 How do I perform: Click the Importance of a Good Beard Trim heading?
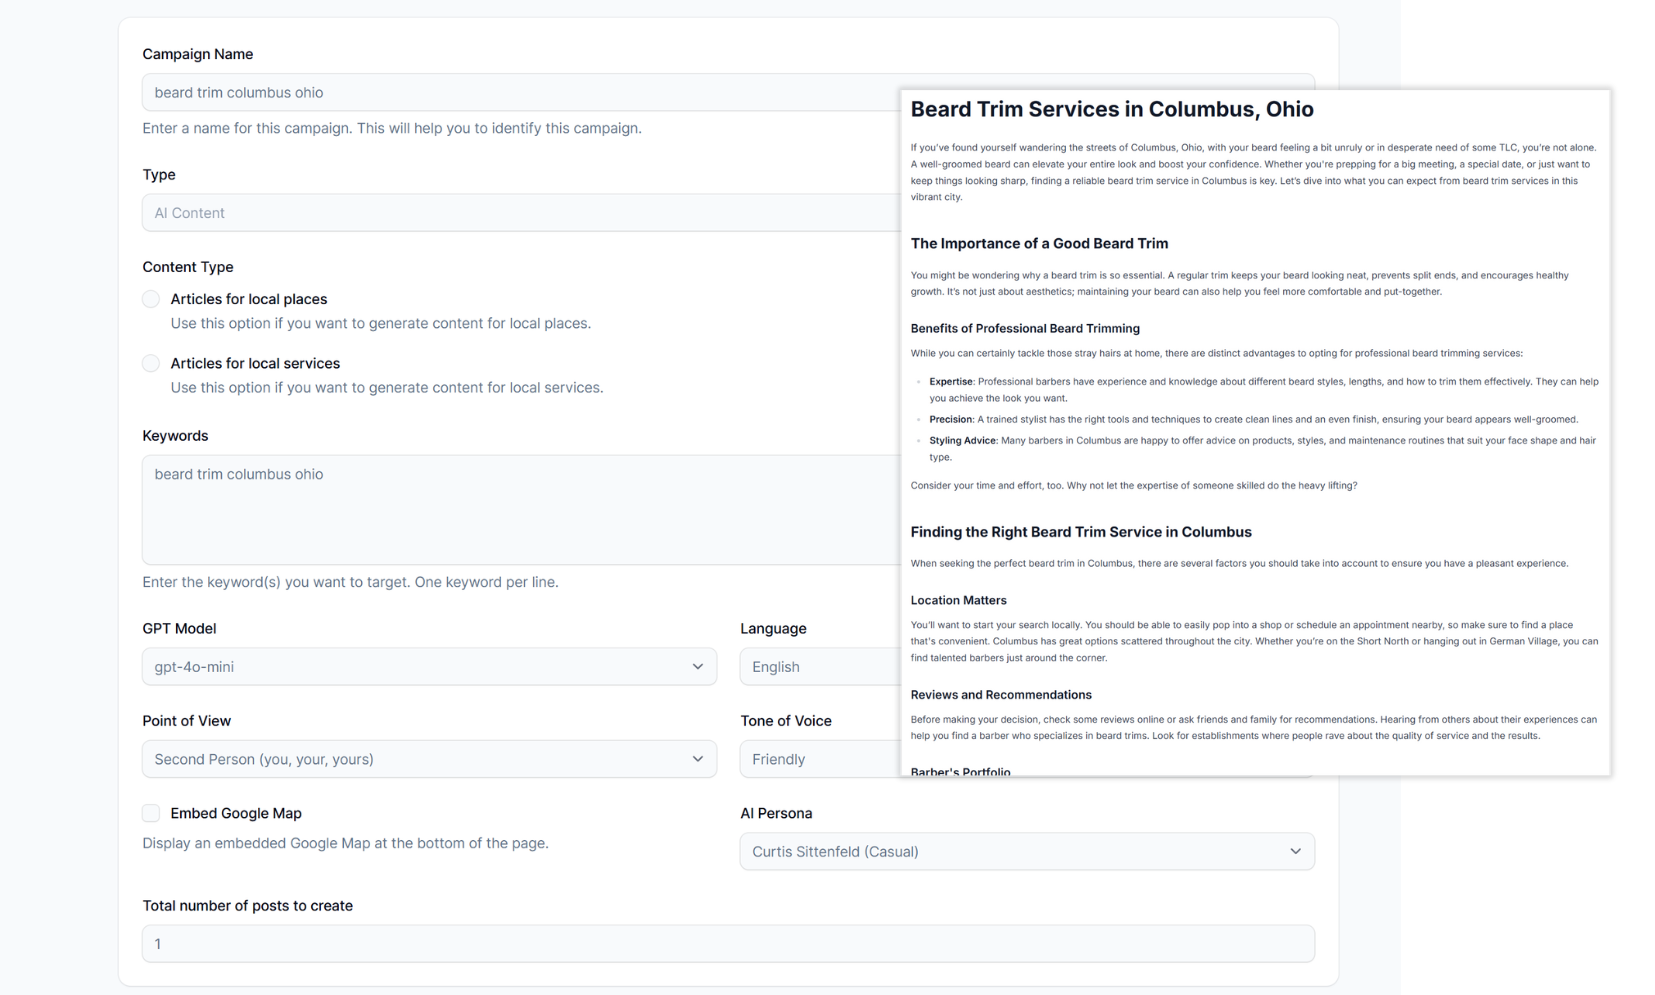point(1039,243)
